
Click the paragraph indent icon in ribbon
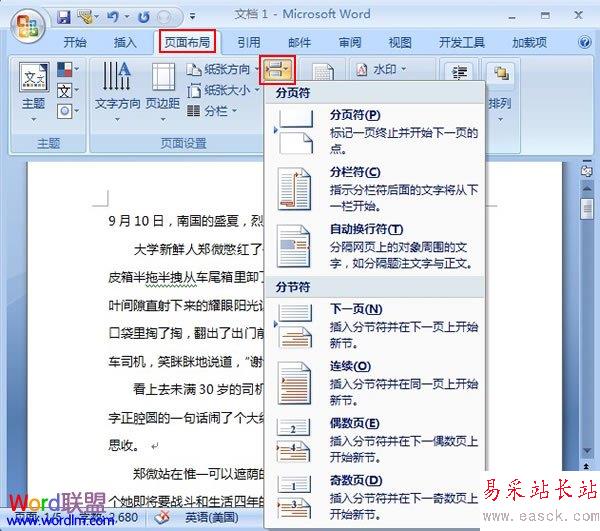[459, 72]
